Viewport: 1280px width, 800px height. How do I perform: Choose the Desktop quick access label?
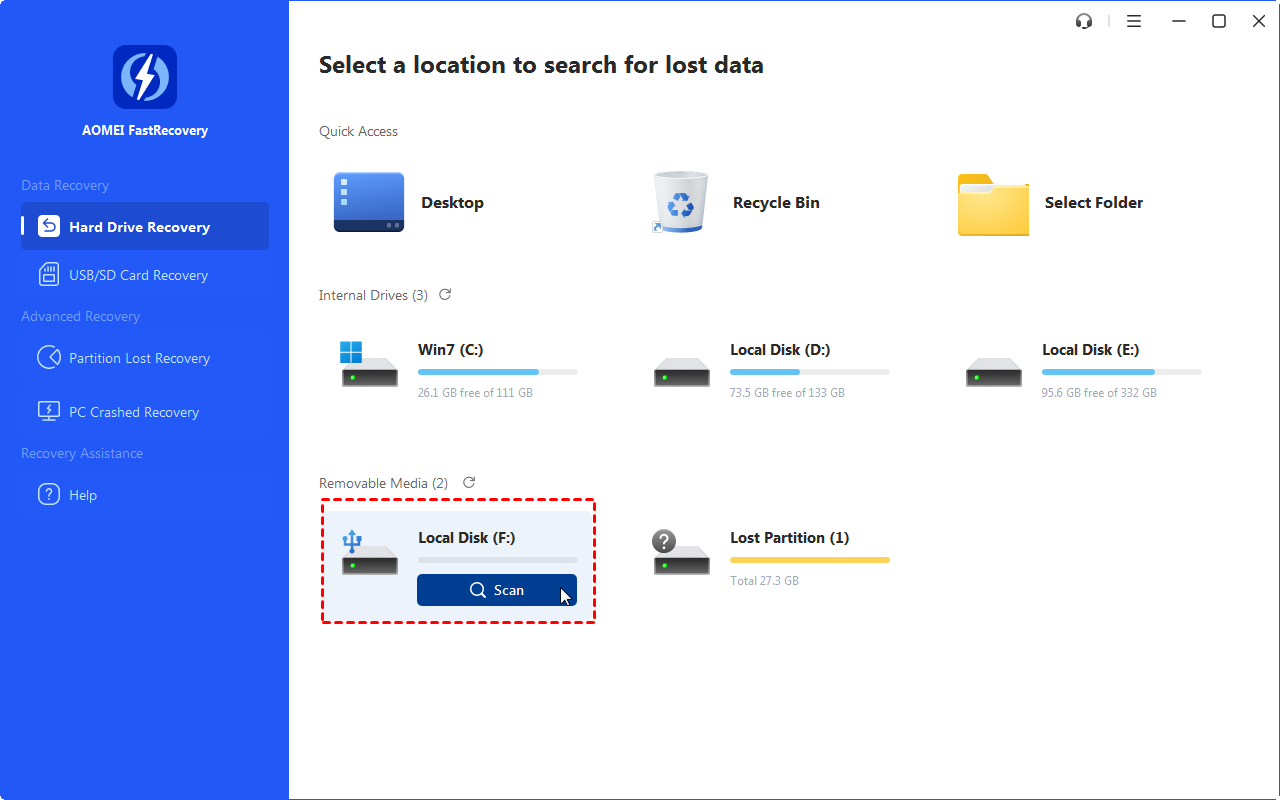(x=452, y=202)
